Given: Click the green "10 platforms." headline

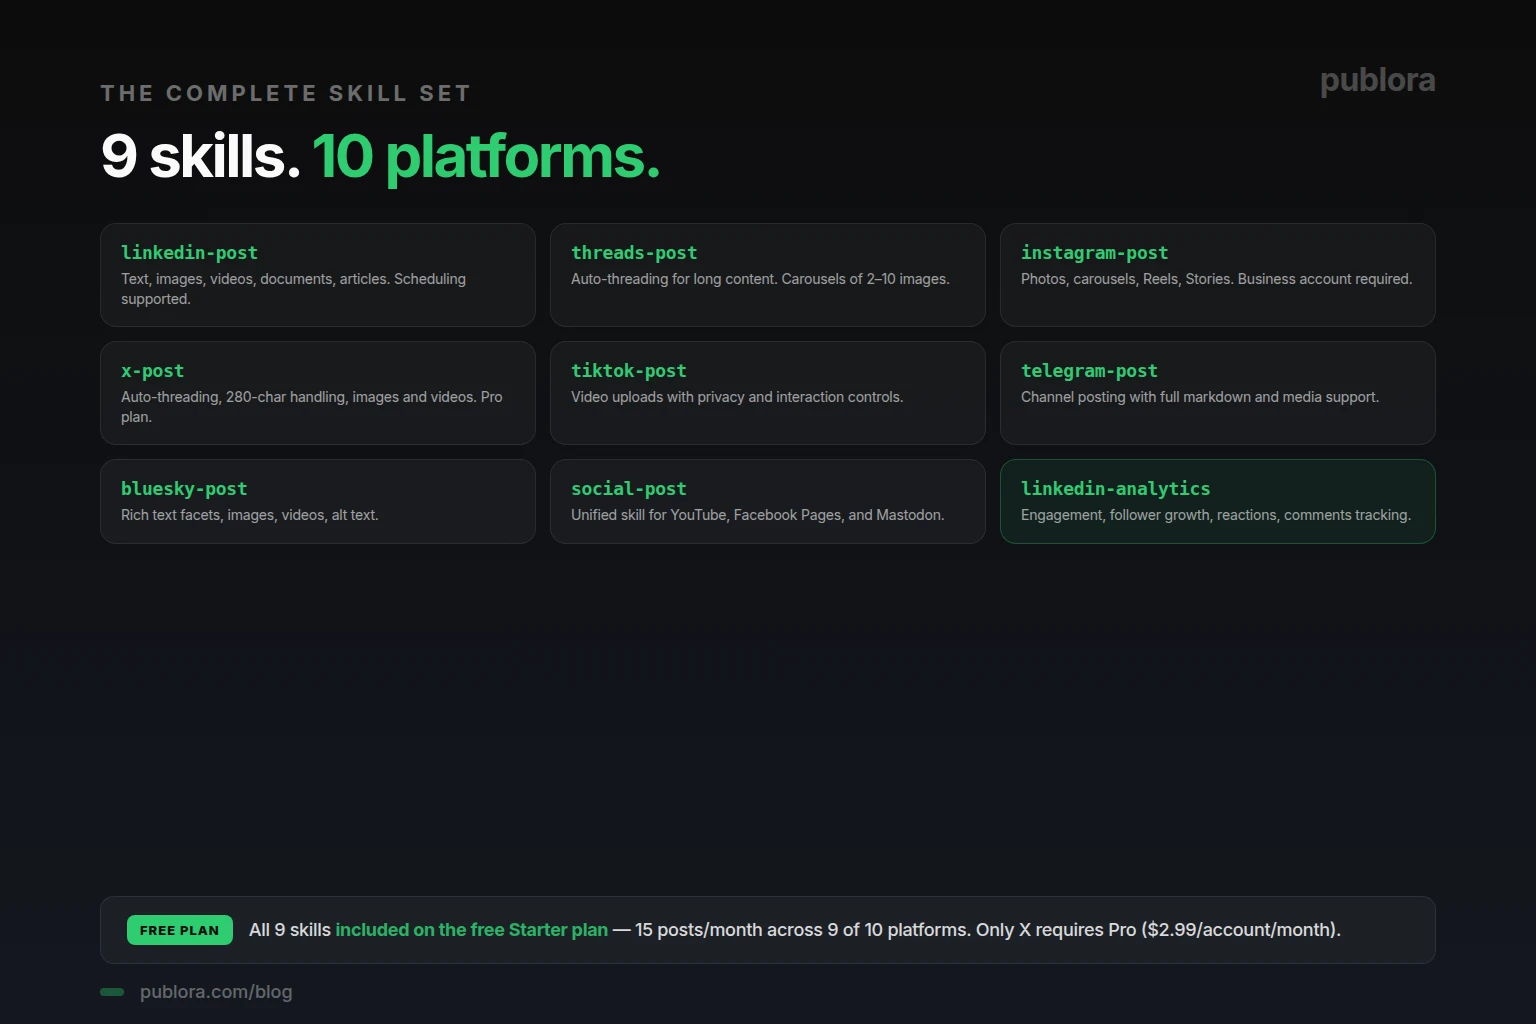Looking at the screenshot, I should pos(486,157).
